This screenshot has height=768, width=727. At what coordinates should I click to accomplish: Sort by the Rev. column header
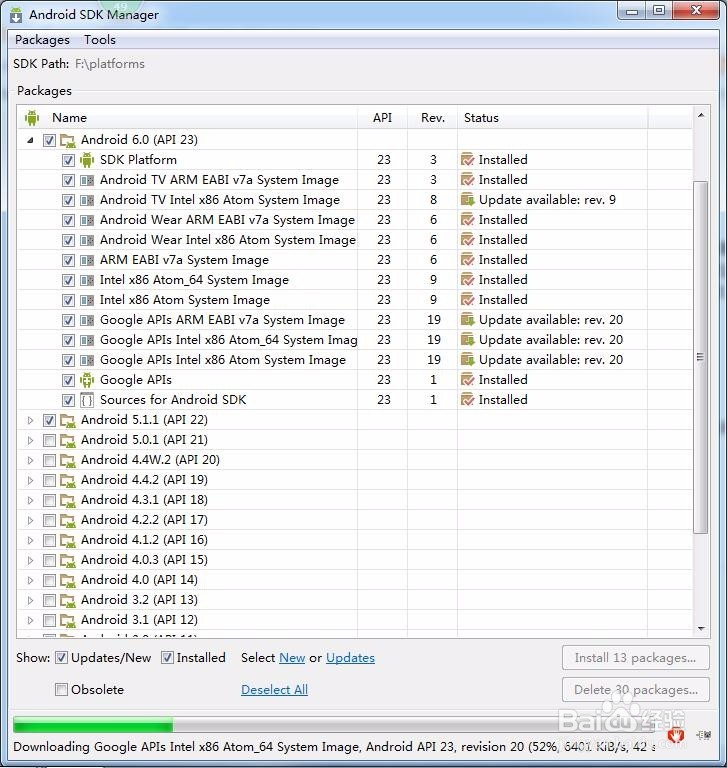(433, 118)
